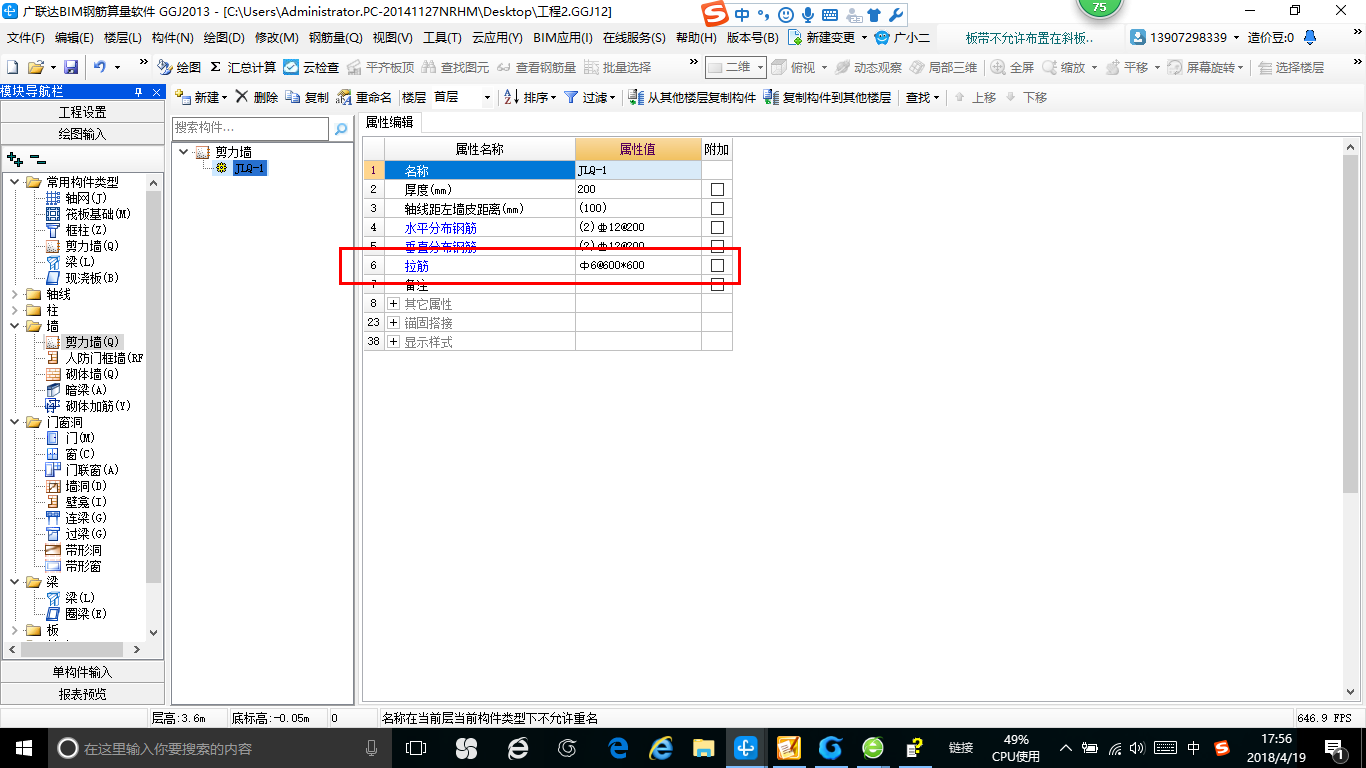Open 绘图 drawing mode
The height and width of the screenshot is (768, 1366).
pos(179,67)
